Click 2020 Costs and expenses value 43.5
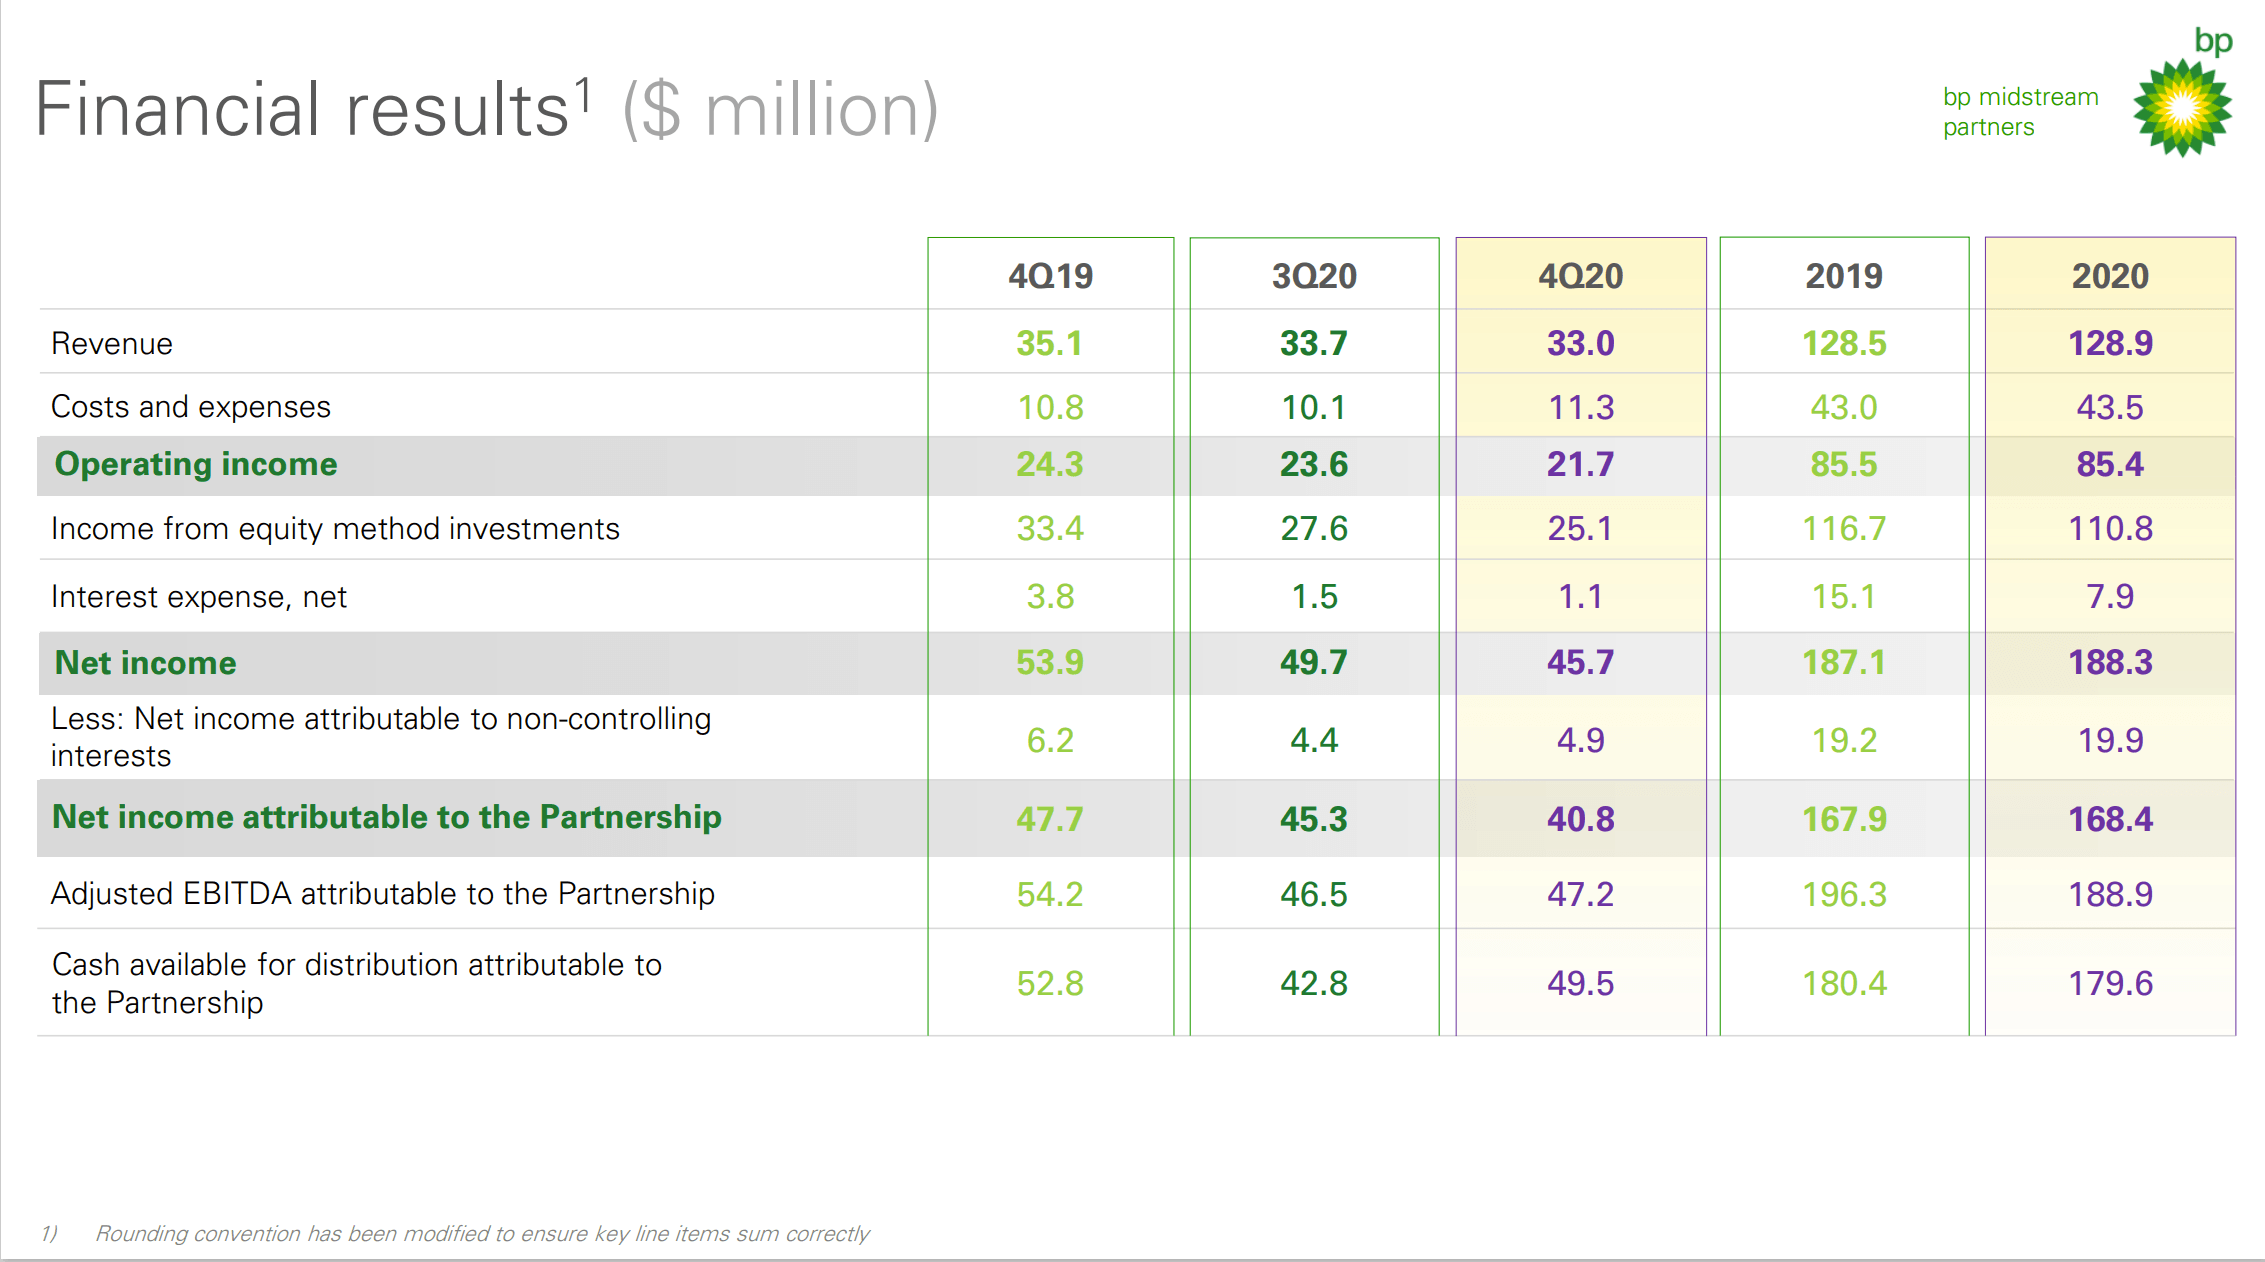The image size is (2265, 1262). 2110,408
